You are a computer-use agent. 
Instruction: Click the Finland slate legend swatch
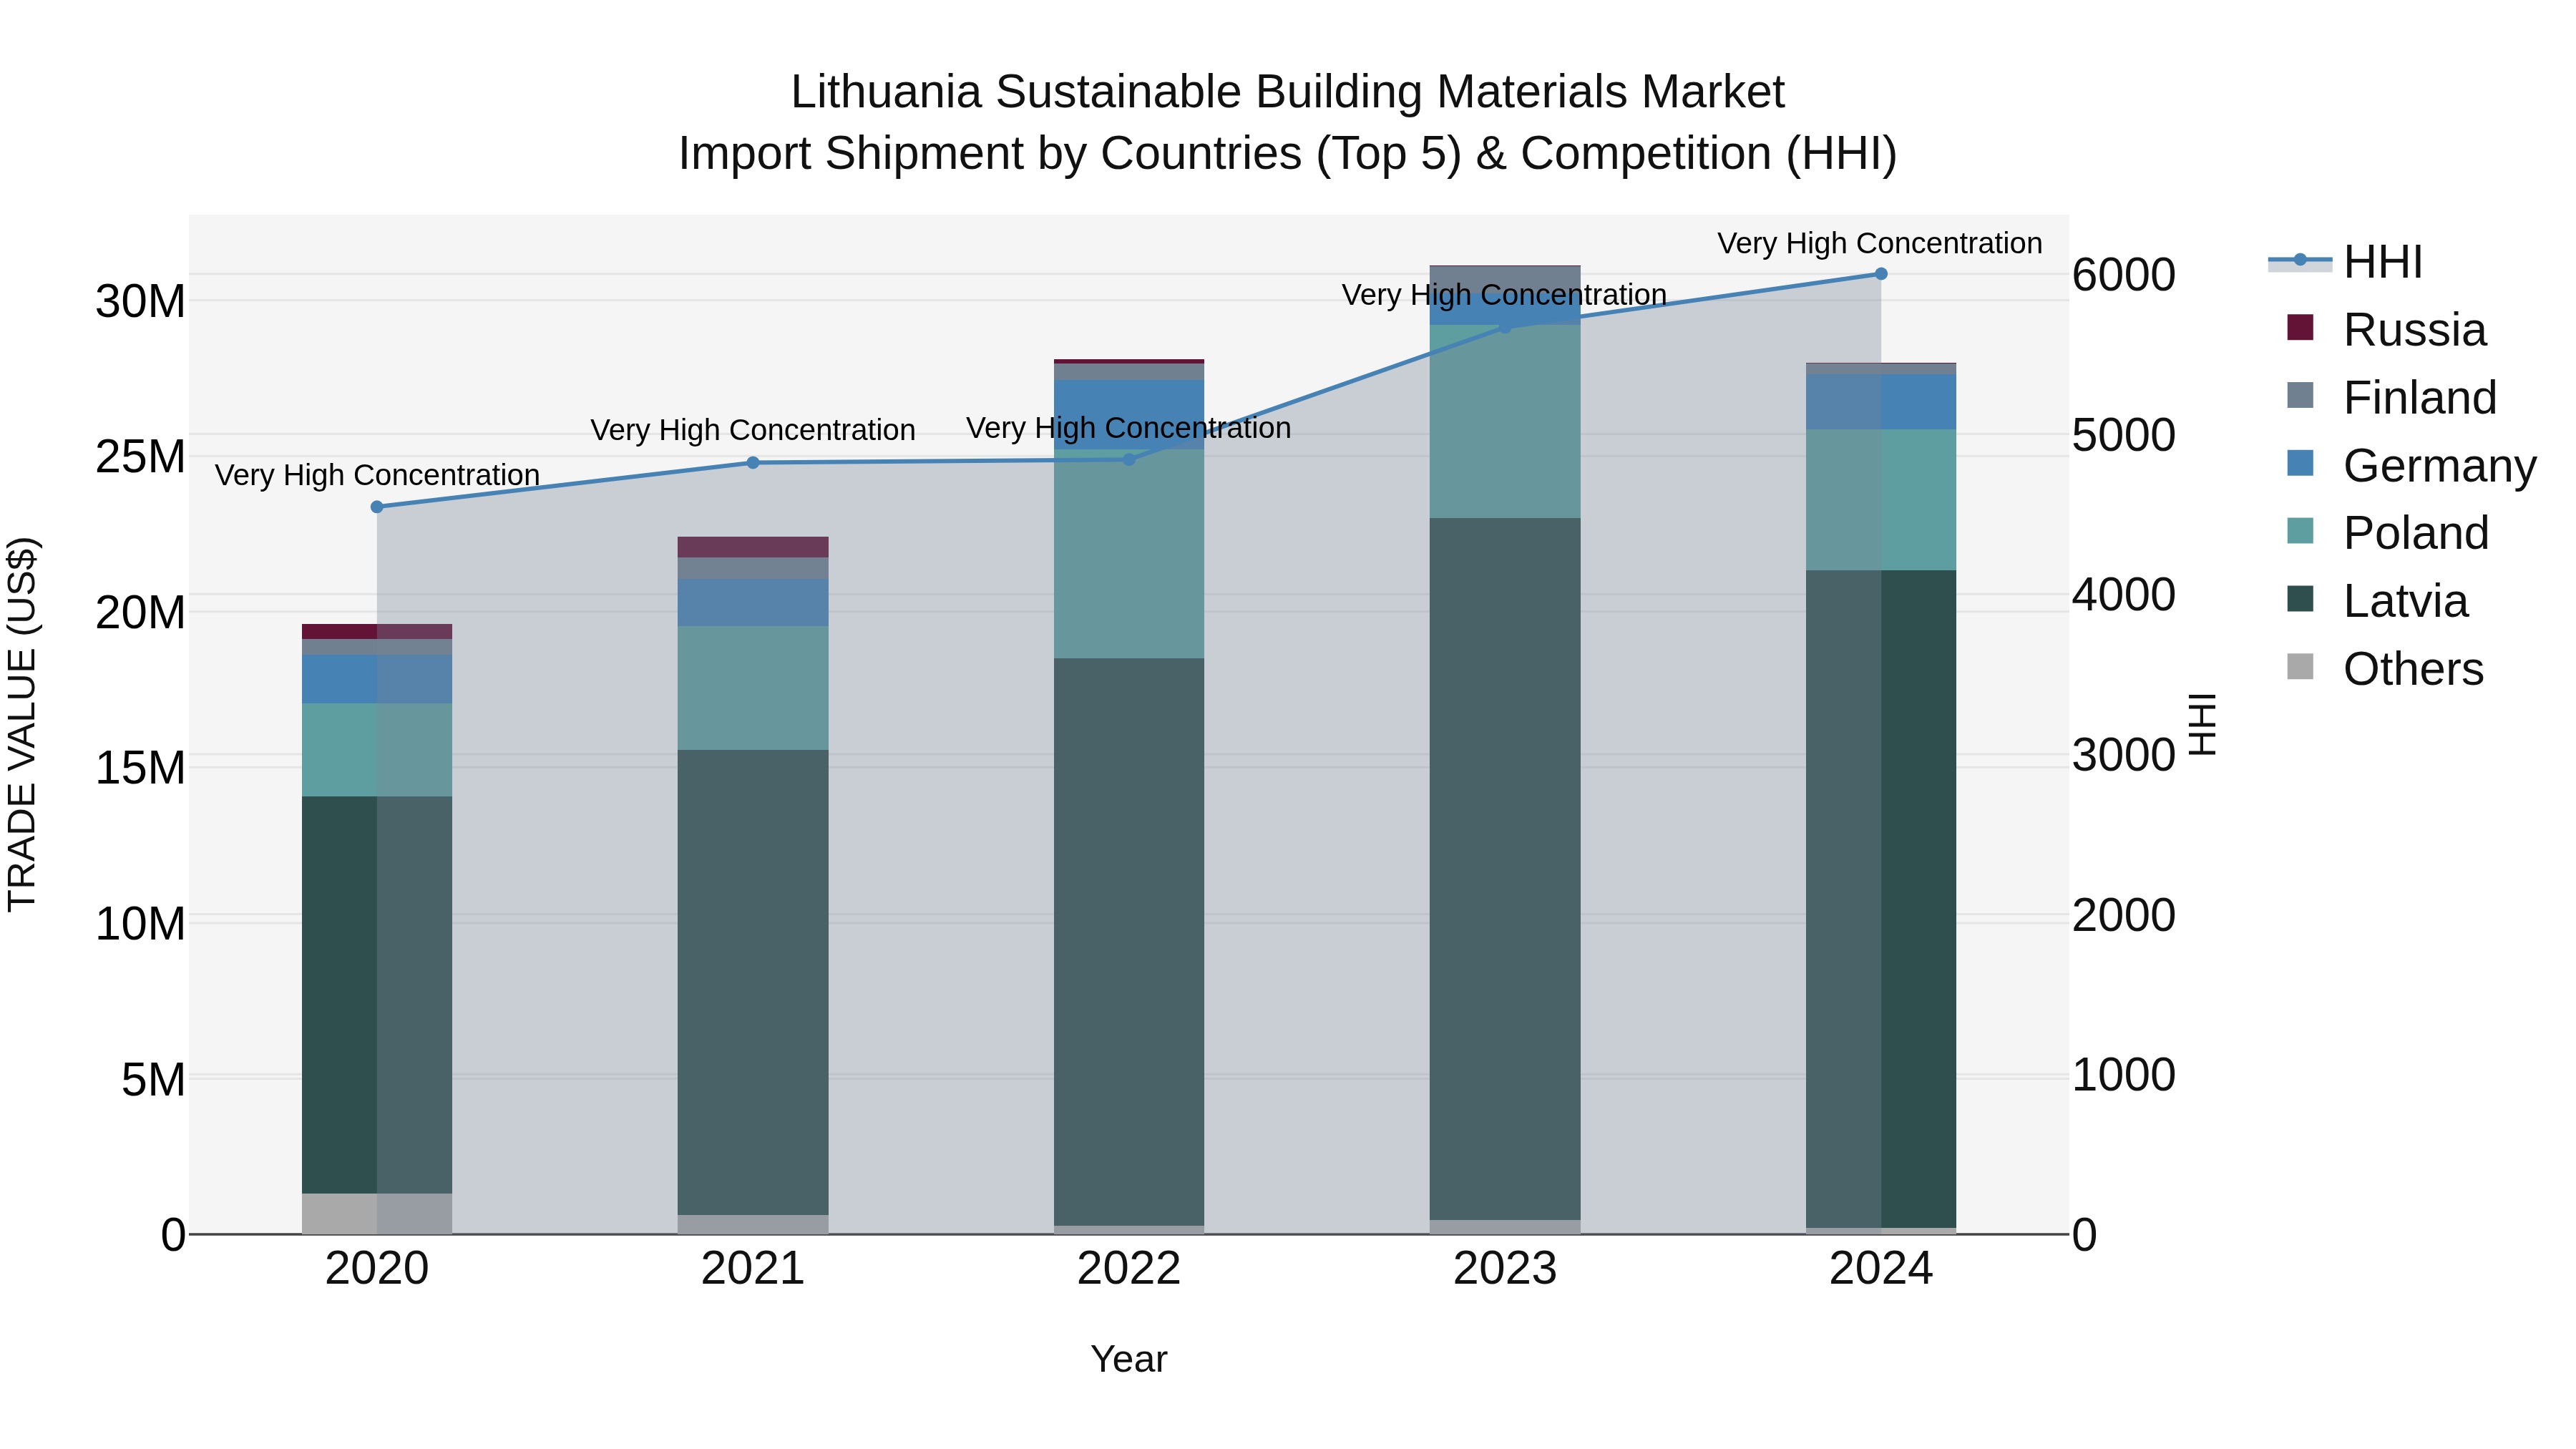[x=2300, y=395]
